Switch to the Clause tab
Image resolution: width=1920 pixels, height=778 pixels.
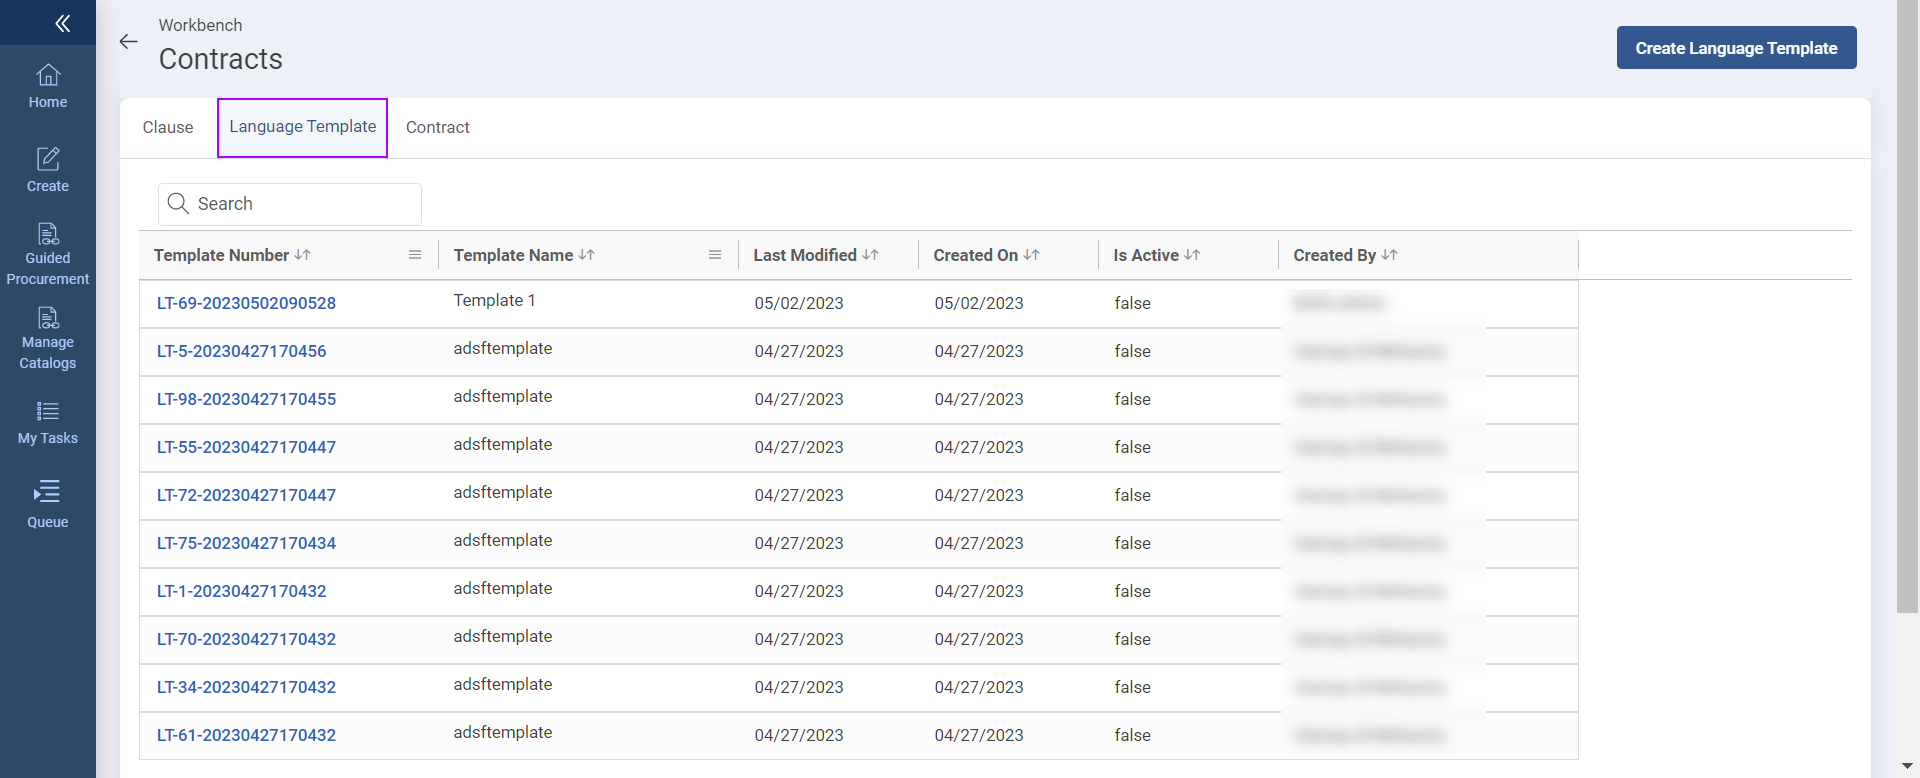click(168, 127)
